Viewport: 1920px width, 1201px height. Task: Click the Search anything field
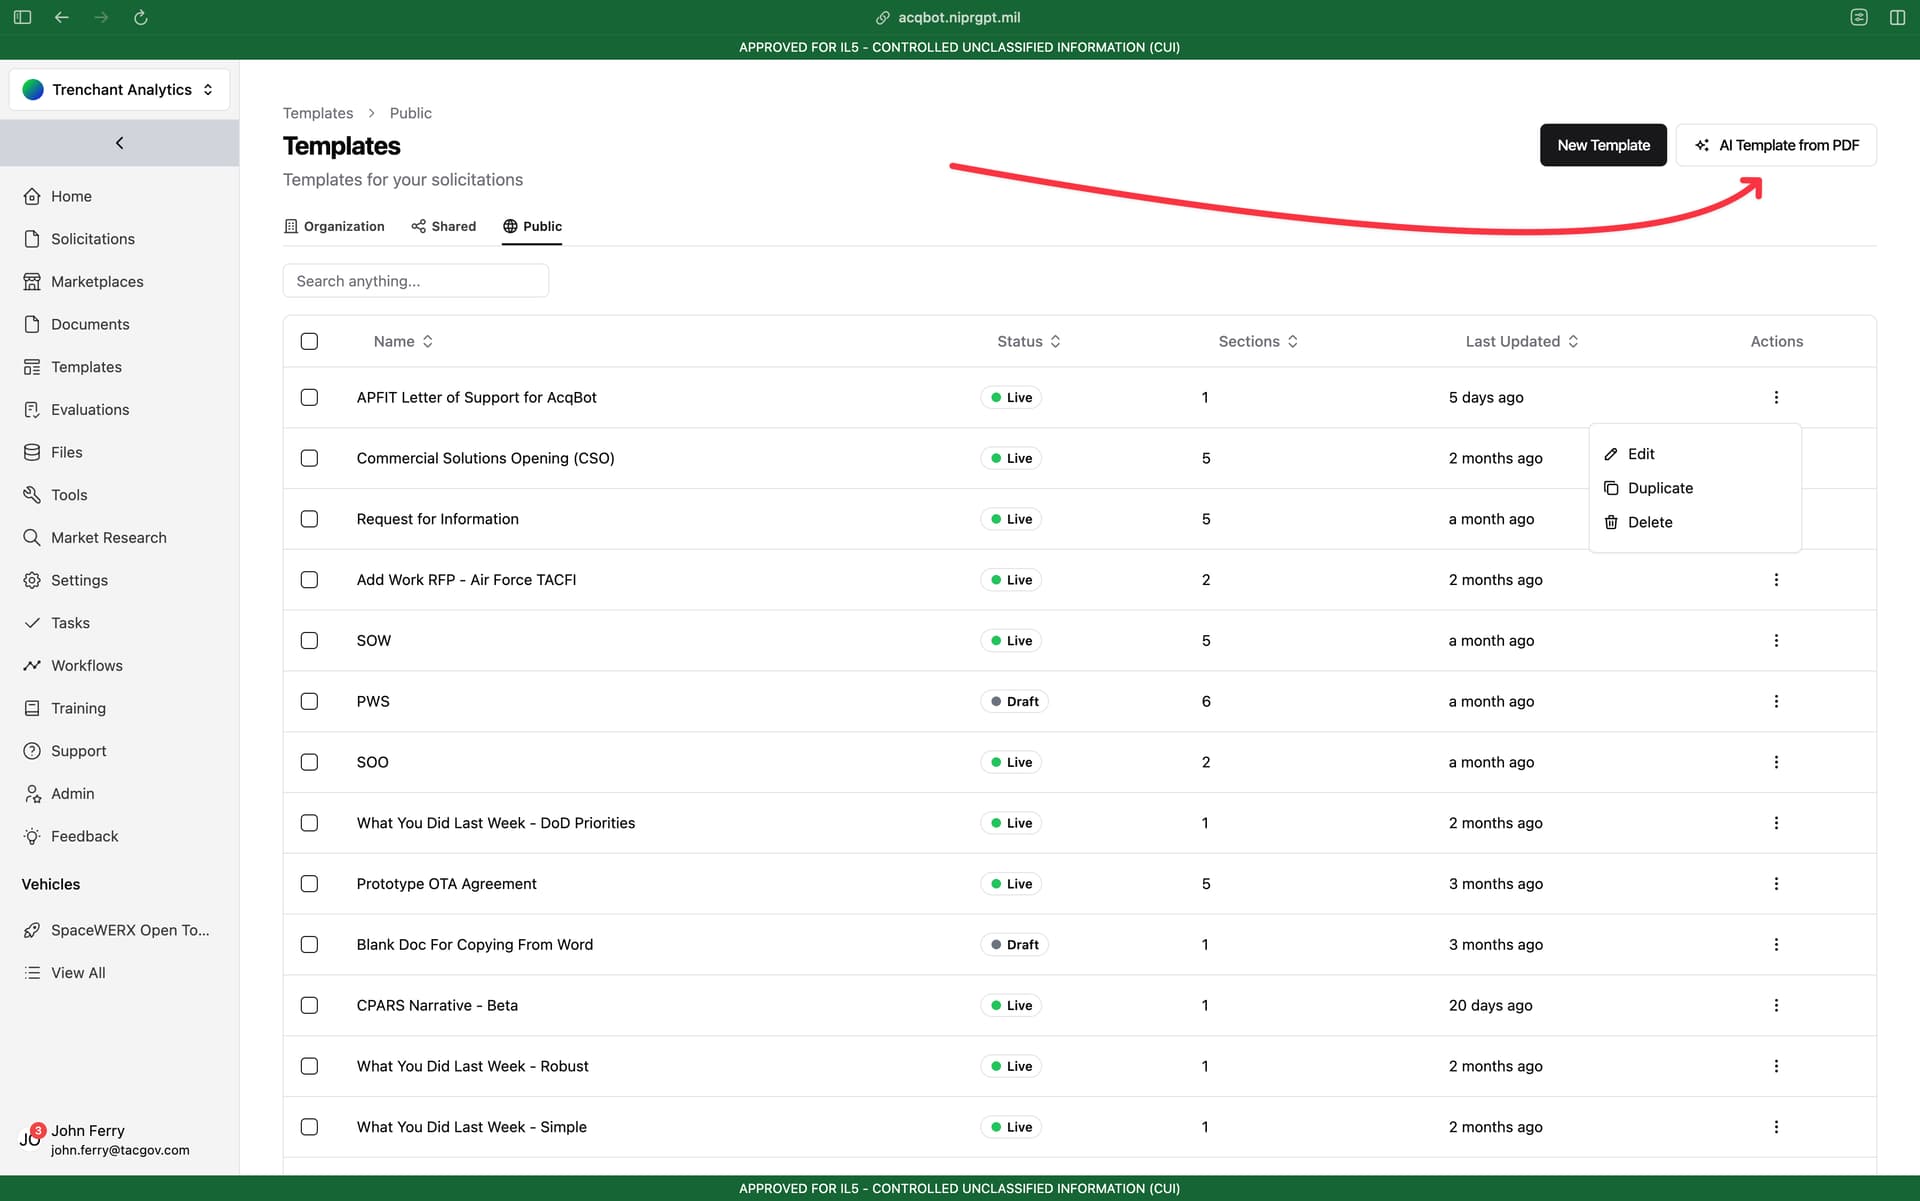coord(415,281)
